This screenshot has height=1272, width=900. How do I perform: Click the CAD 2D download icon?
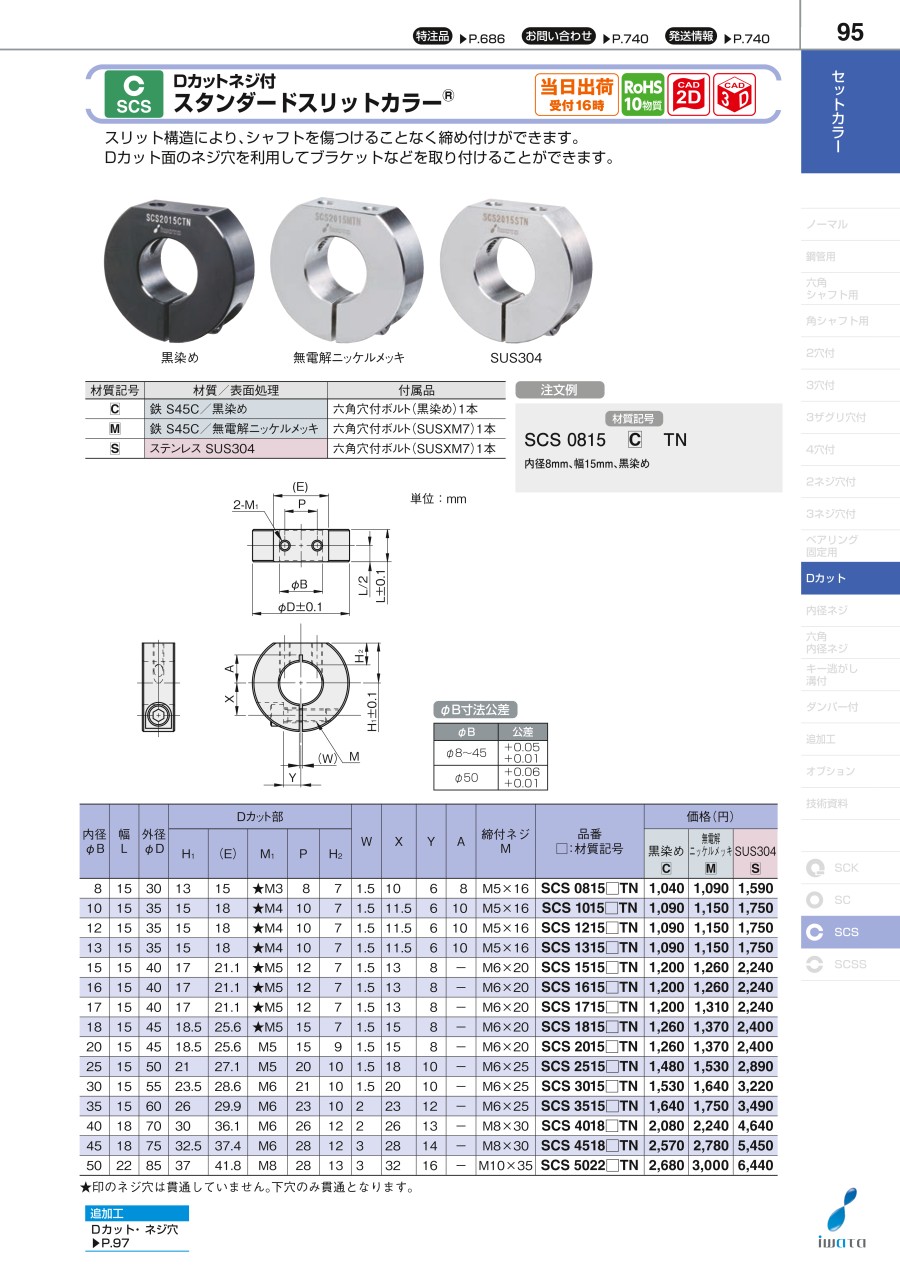(x=688, y=96)
